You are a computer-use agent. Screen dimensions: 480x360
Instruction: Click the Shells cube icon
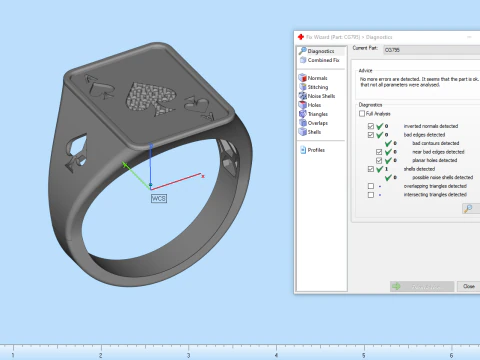tap(302, 132)
